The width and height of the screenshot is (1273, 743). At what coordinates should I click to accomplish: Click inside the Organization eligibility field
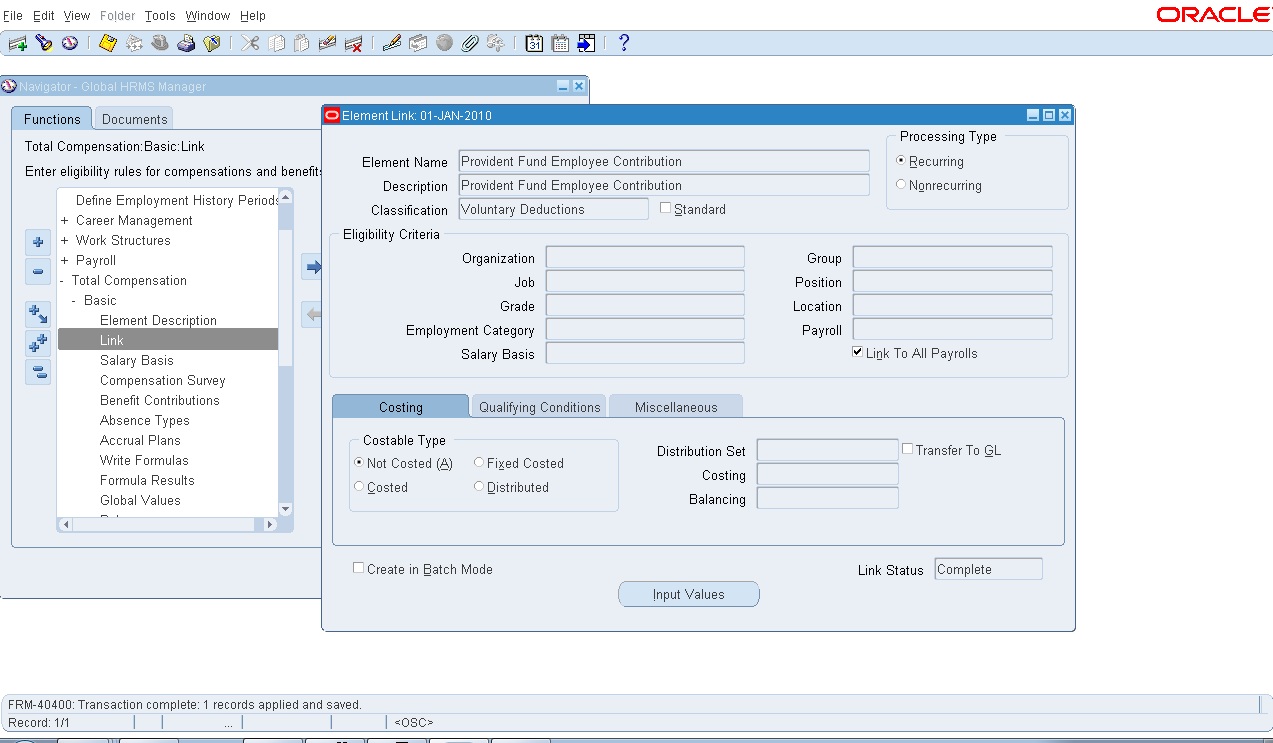(x=644, y=257)
